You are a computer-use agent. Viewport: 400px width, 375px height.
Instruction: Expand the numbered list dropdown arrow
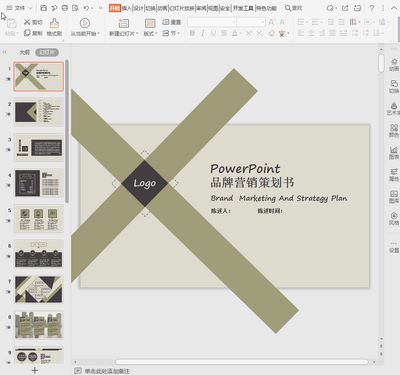(321, 22)
